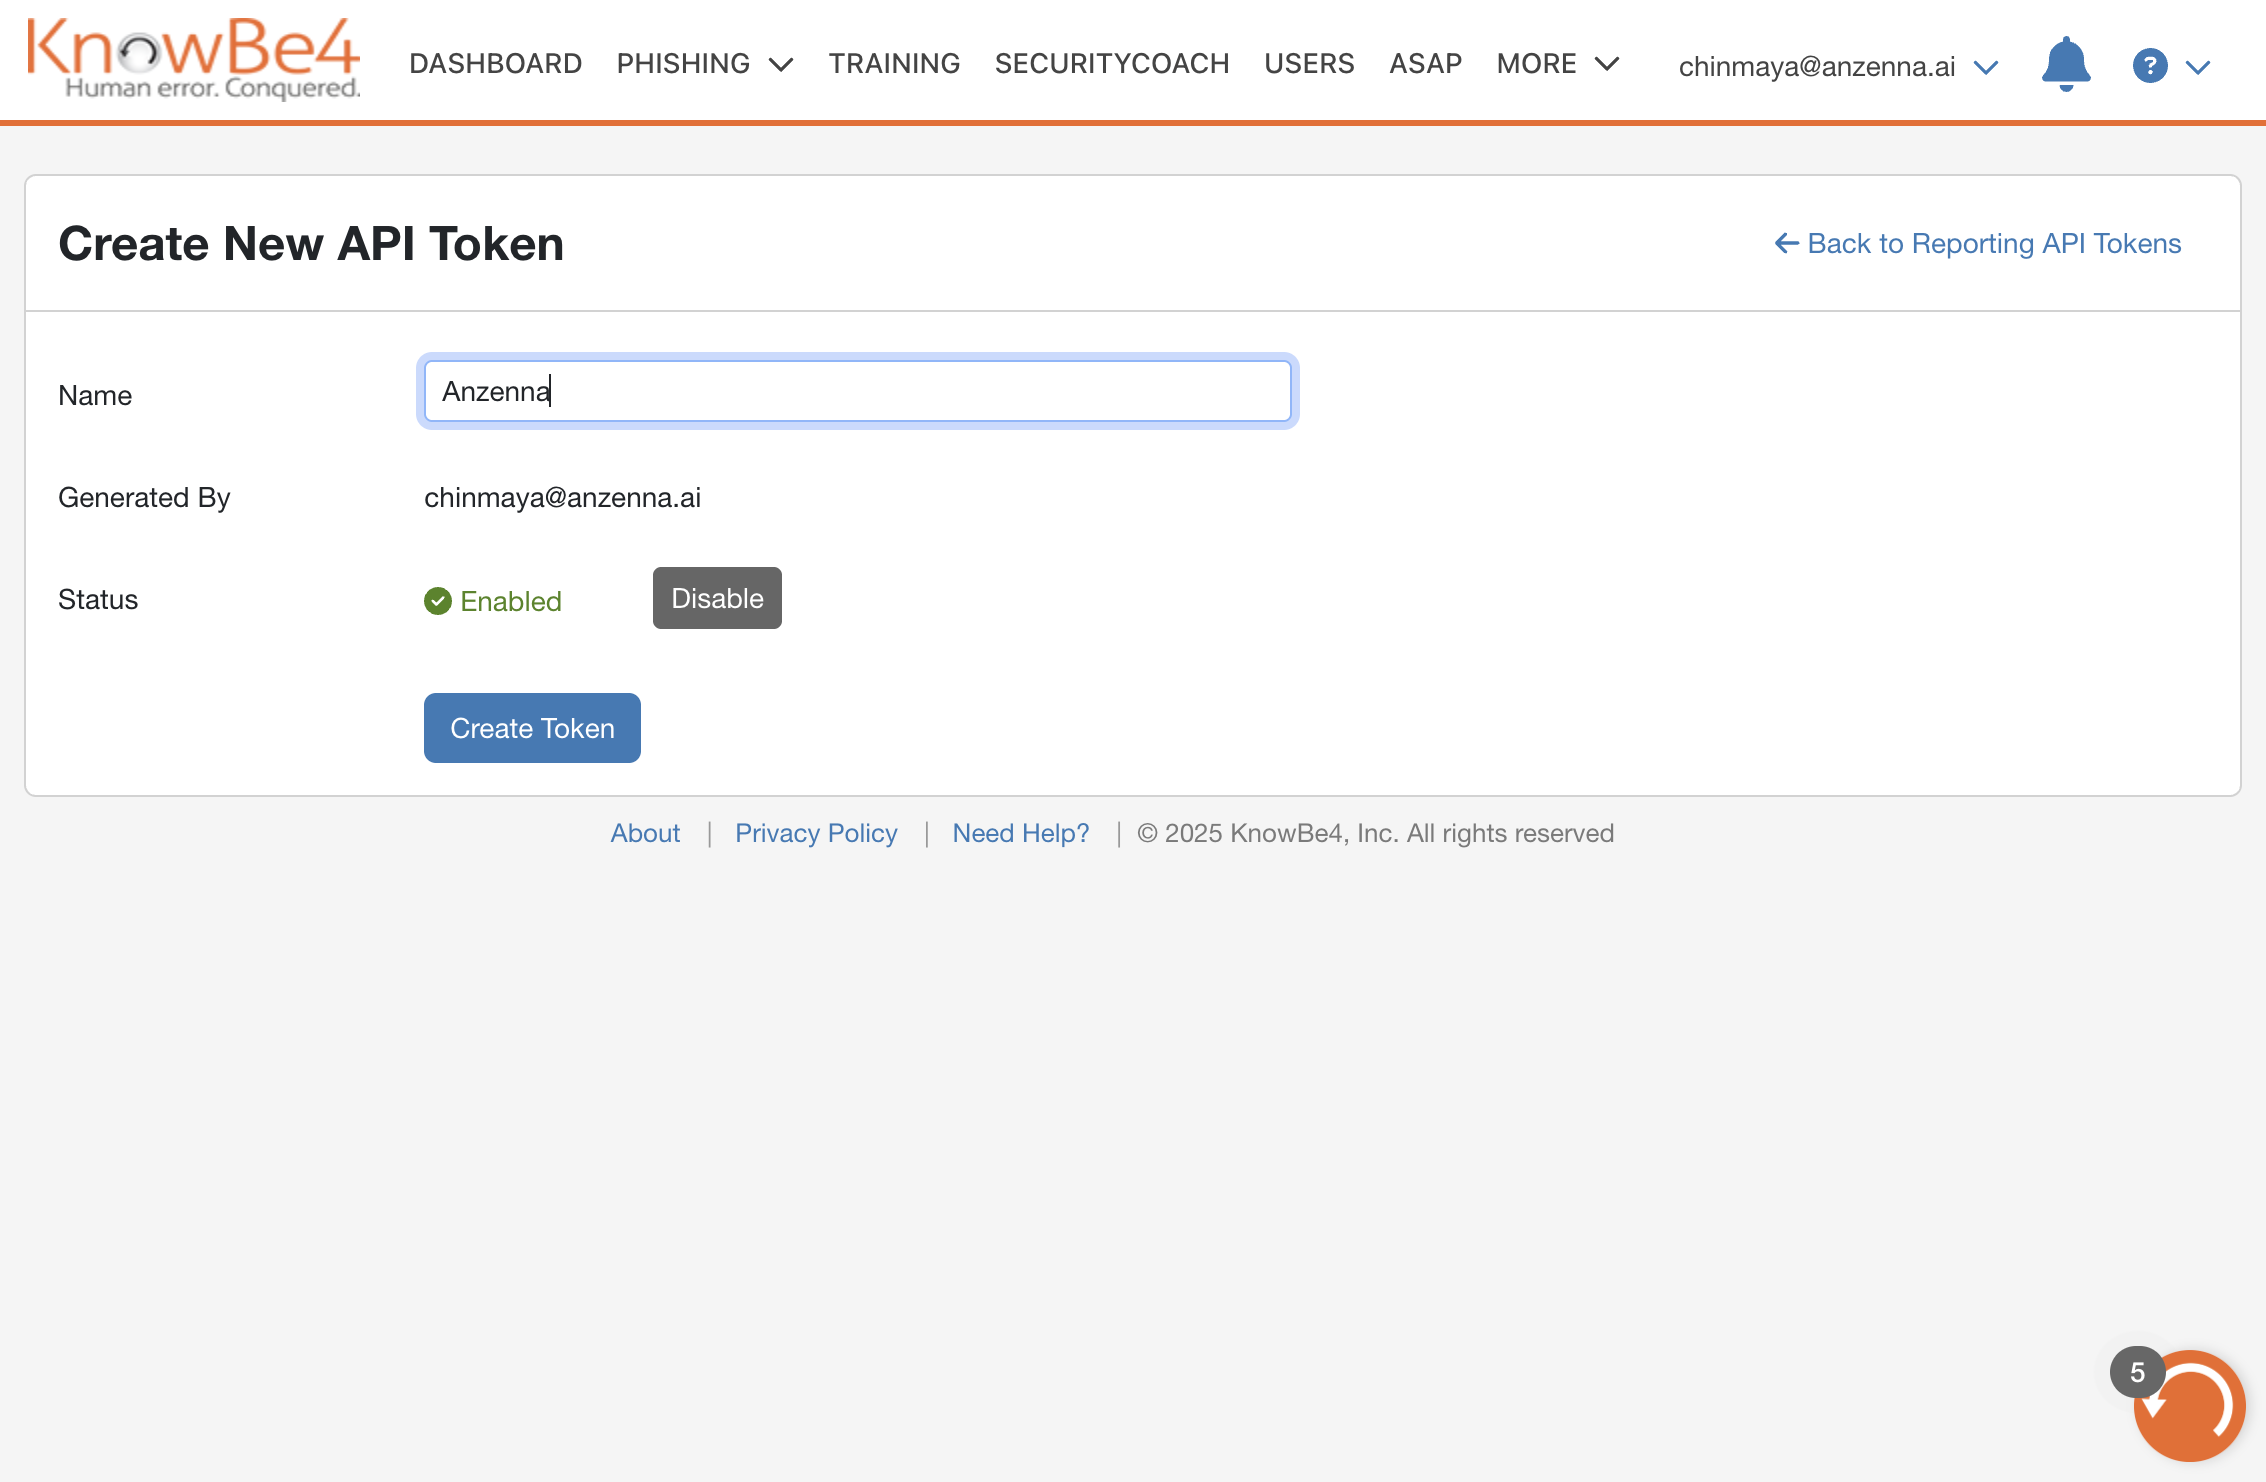Click the number 5 notification badge

pyautogui.click(x=2137, y=1372)
